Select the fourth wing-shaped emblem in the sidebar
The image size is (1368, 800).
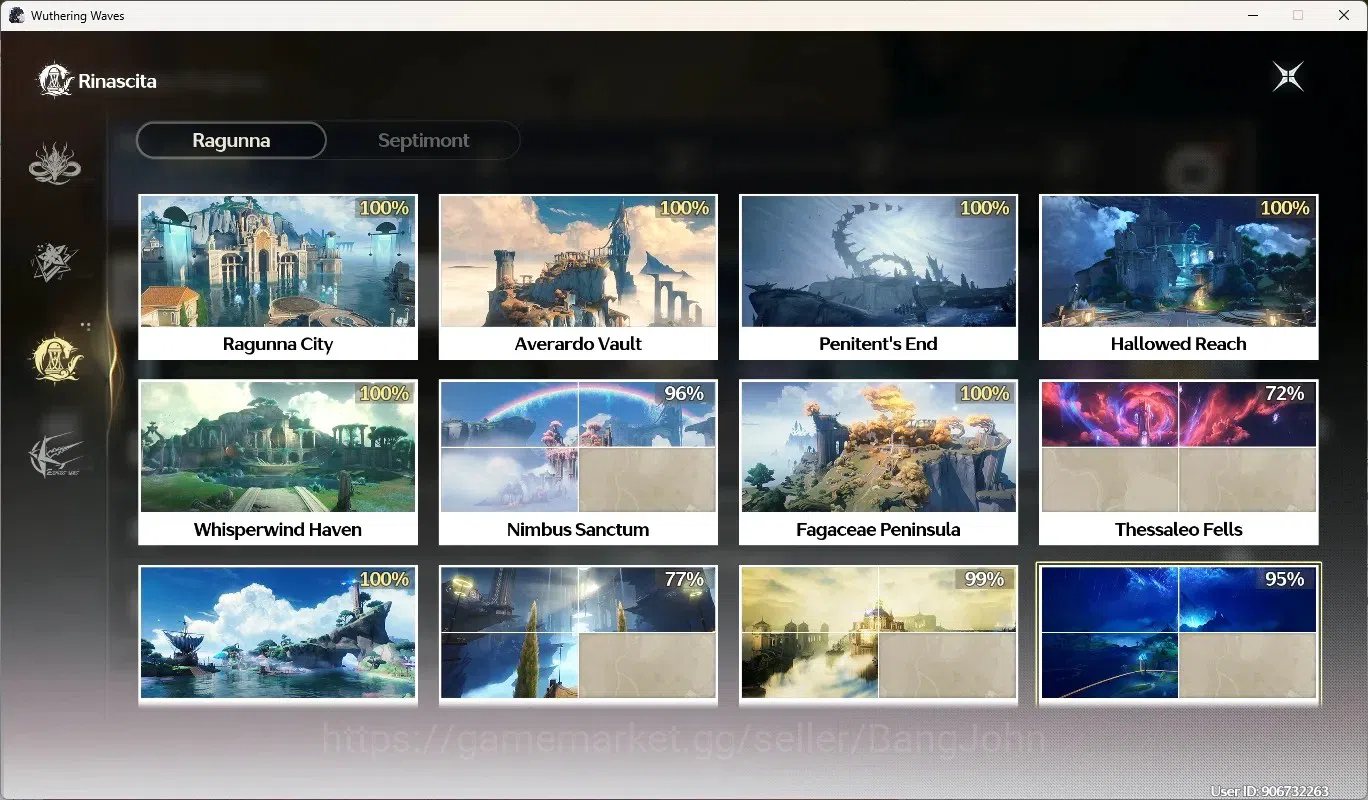pos(55,457)
